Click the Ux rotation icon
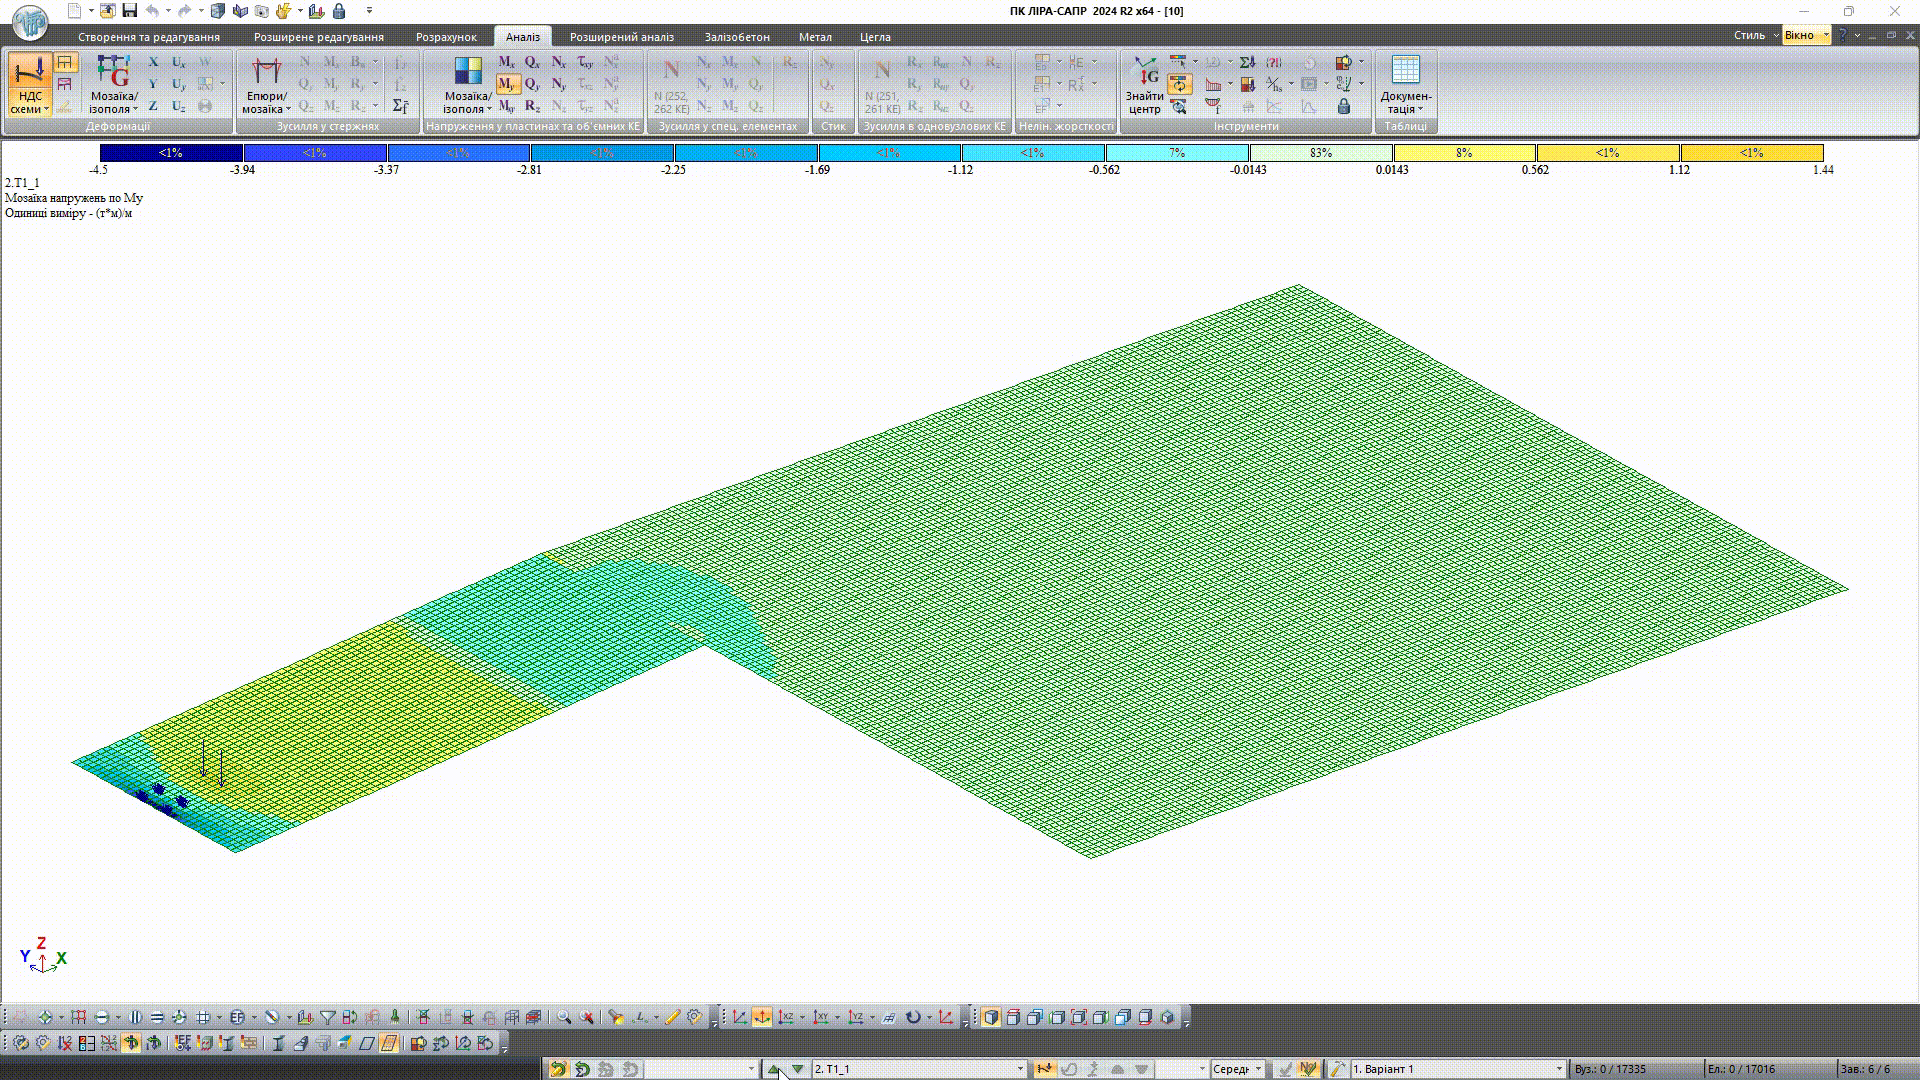Screen dimensions: 1920x1080 [x=178, y=63]
